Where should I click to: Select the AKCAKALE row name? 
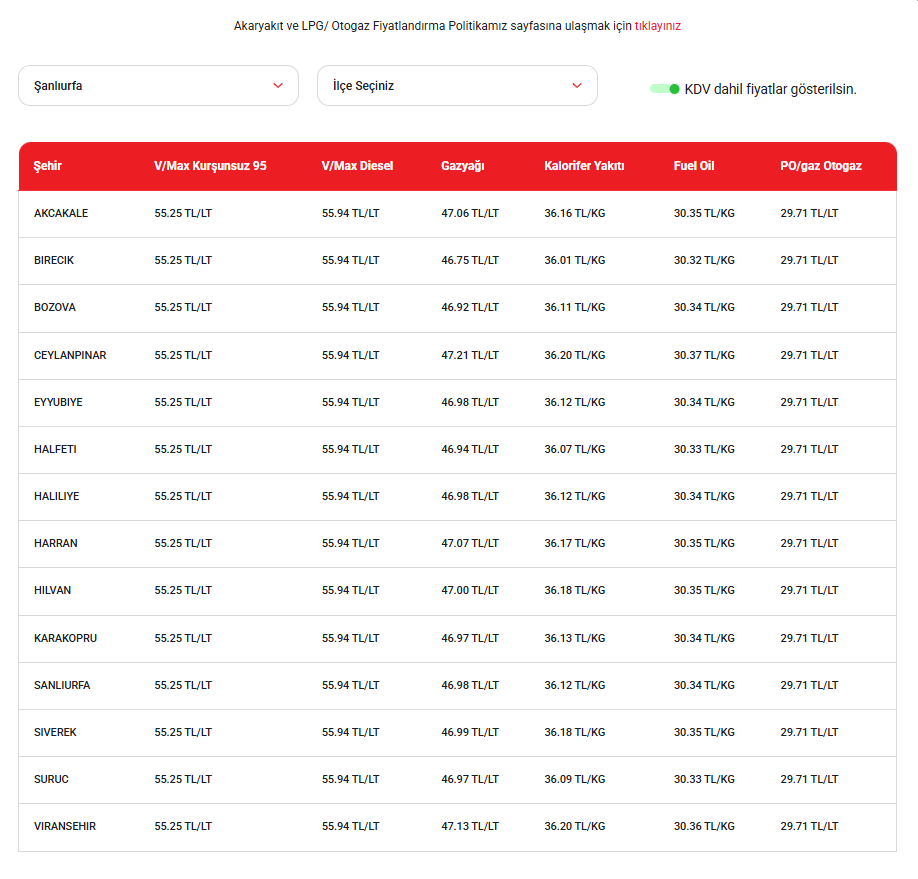pos(61,213)
